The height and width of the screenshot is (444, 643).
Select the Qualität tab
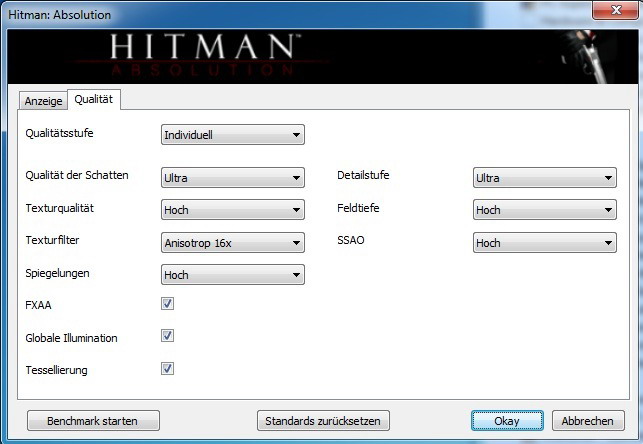94,99
